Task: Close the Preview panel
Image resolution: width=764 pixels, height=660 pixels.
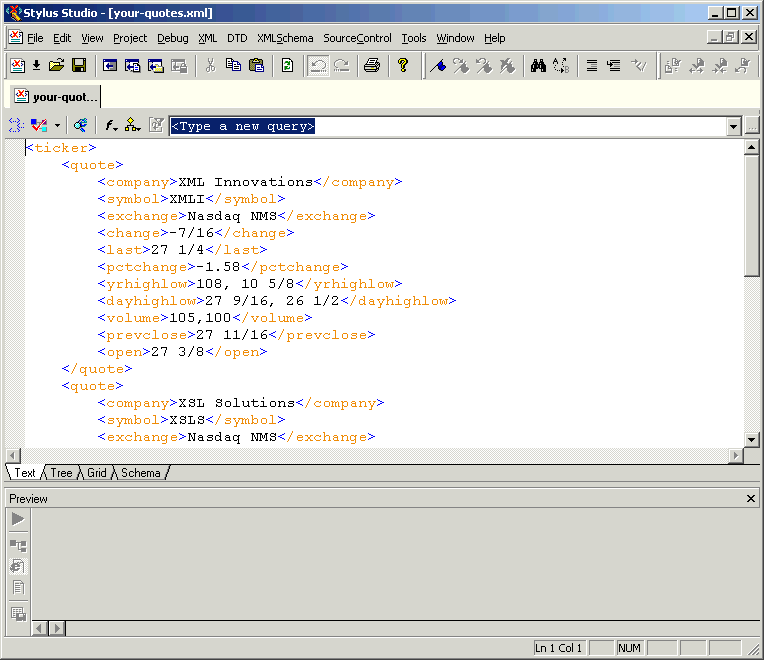Action: pos(751,498)
